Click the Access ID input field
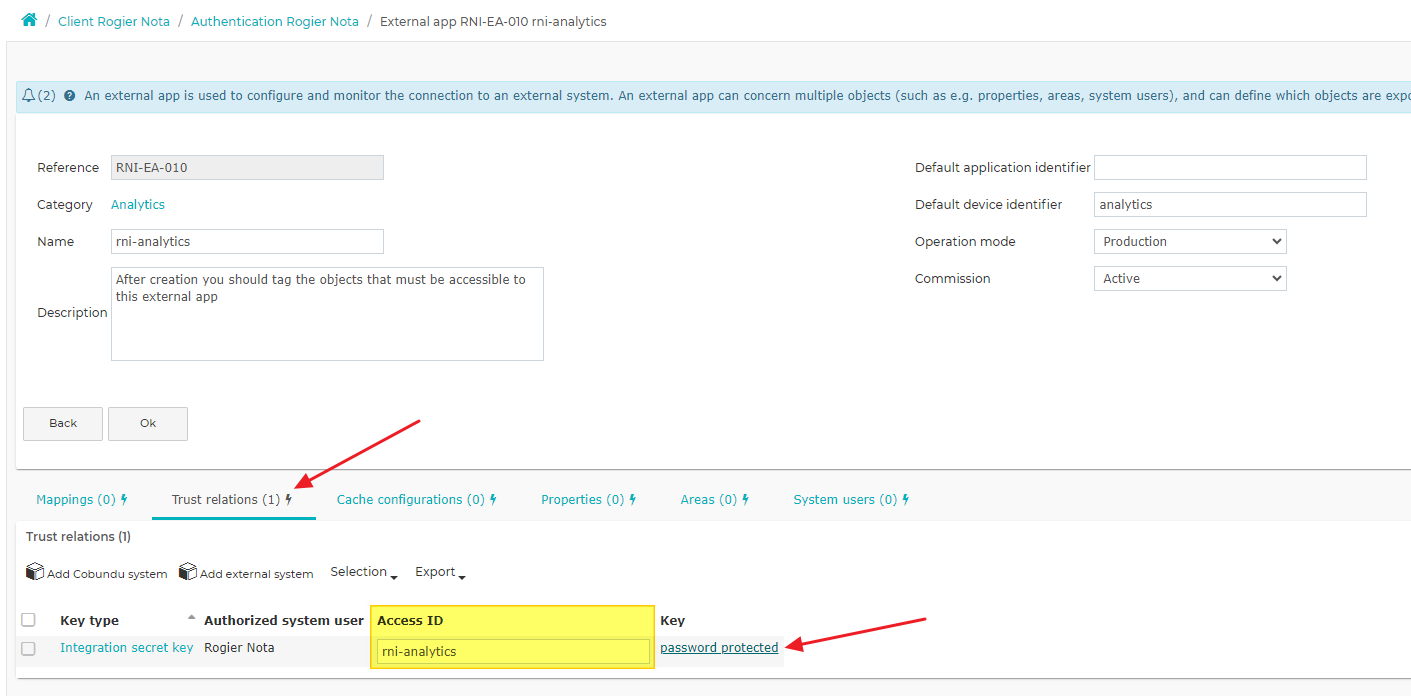Viewport: 1411px width, 696px height. [513, 651]
